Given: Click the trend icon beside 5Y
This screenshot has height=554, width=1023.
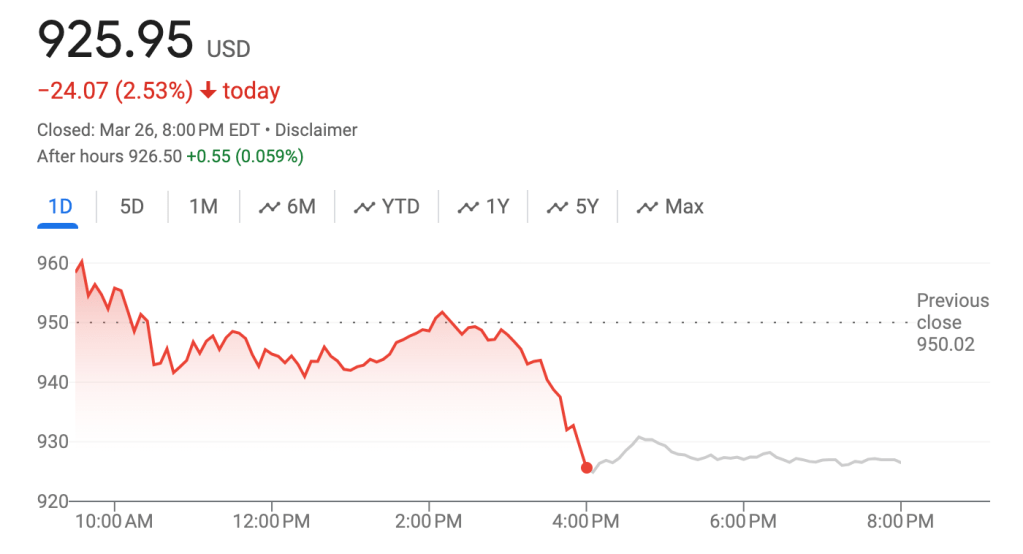Looking at the screenshot, I should (557, 208).
